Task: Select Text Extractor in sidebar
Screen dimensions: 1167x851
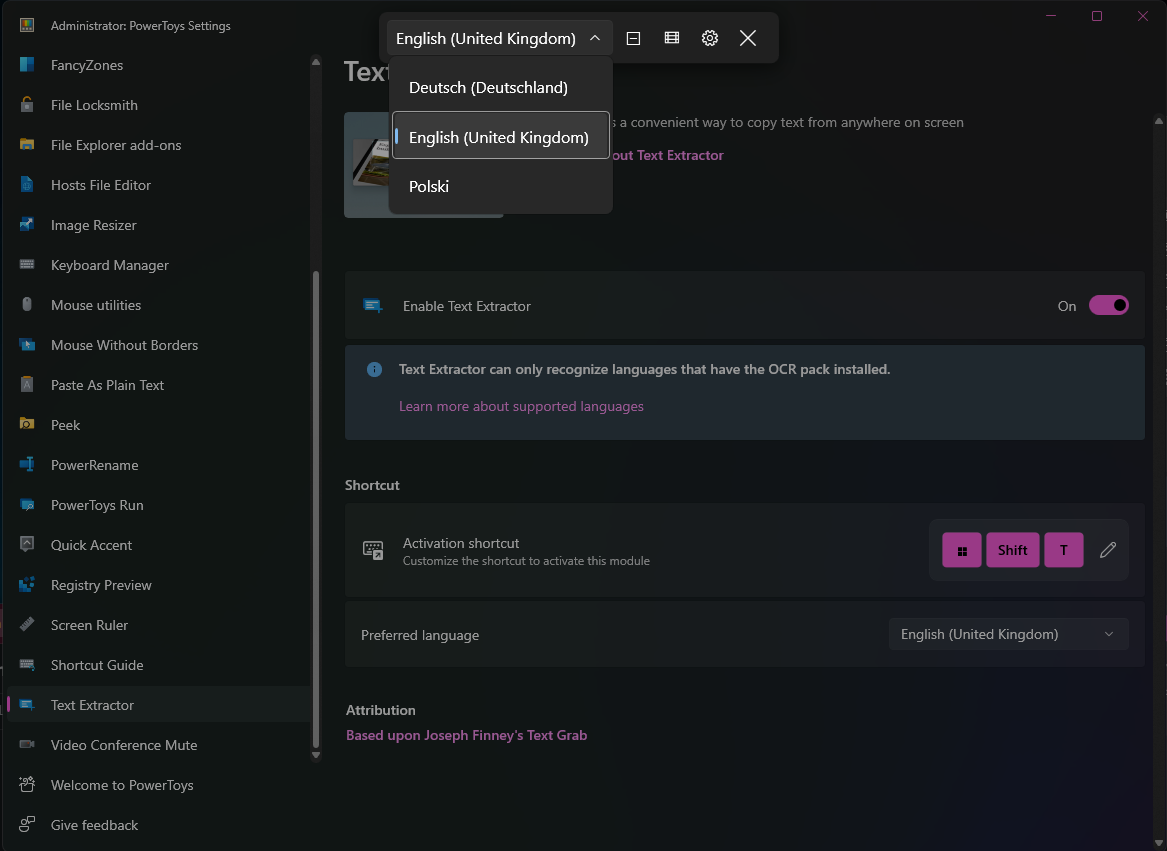Action: (159, 704)
